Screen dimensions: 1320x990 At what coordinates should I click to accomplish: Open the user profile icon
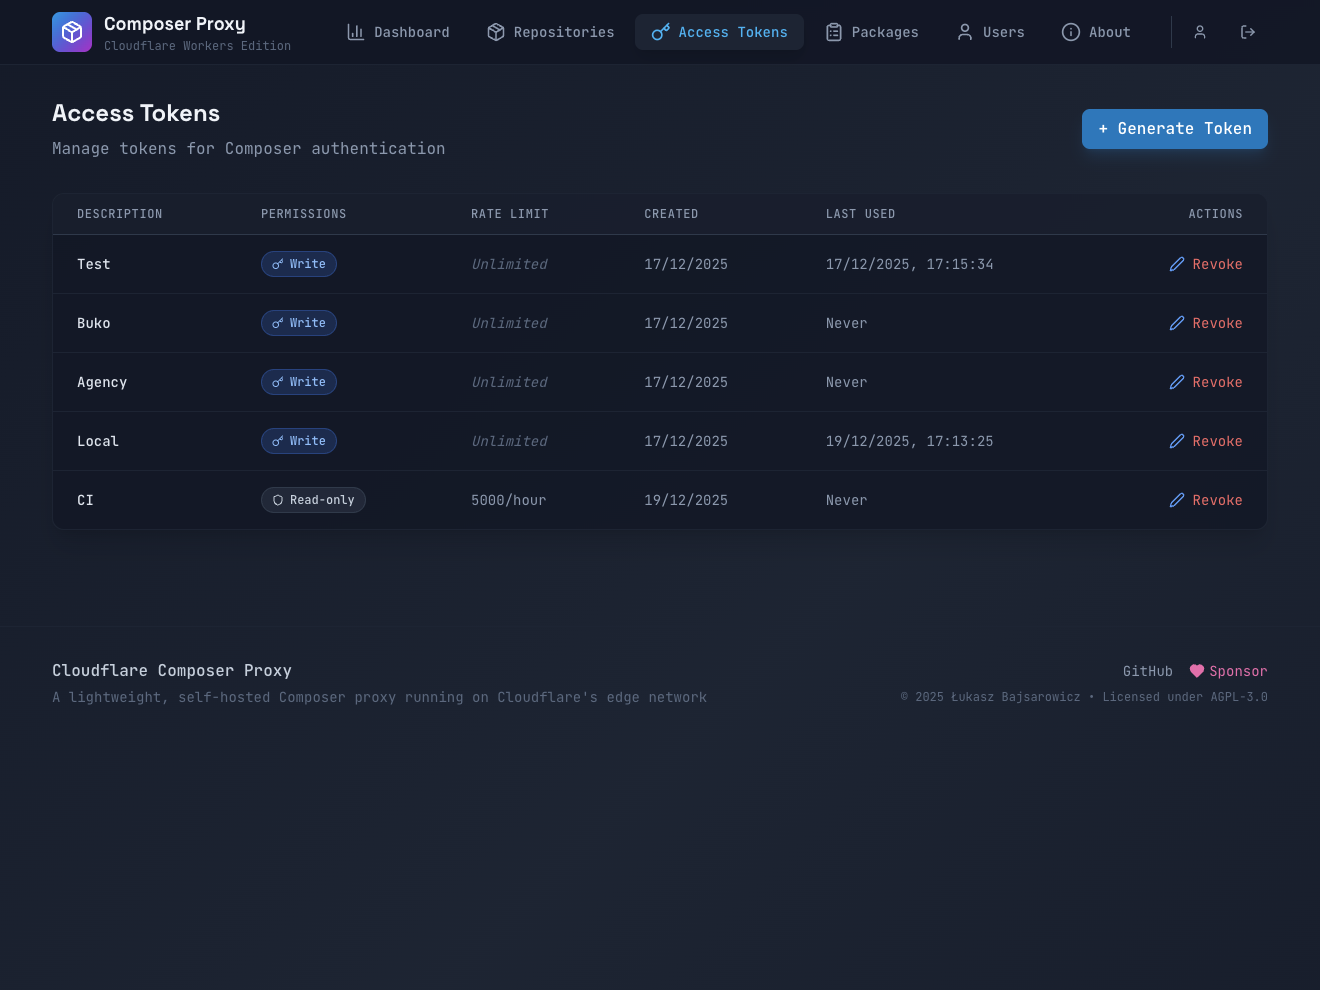coord(1200,32)
